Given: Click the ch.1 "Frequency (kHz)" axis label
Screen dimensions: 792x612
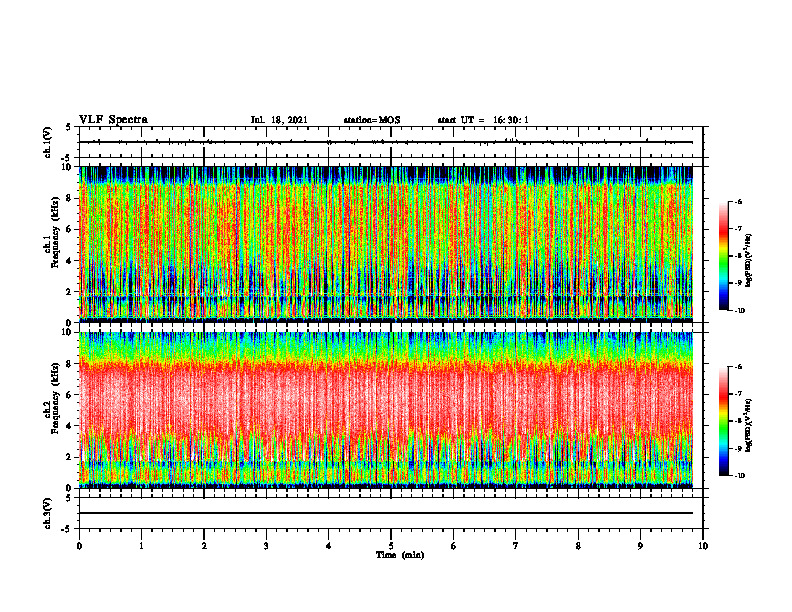Looking at the screenshot, I should click(55, 232).
